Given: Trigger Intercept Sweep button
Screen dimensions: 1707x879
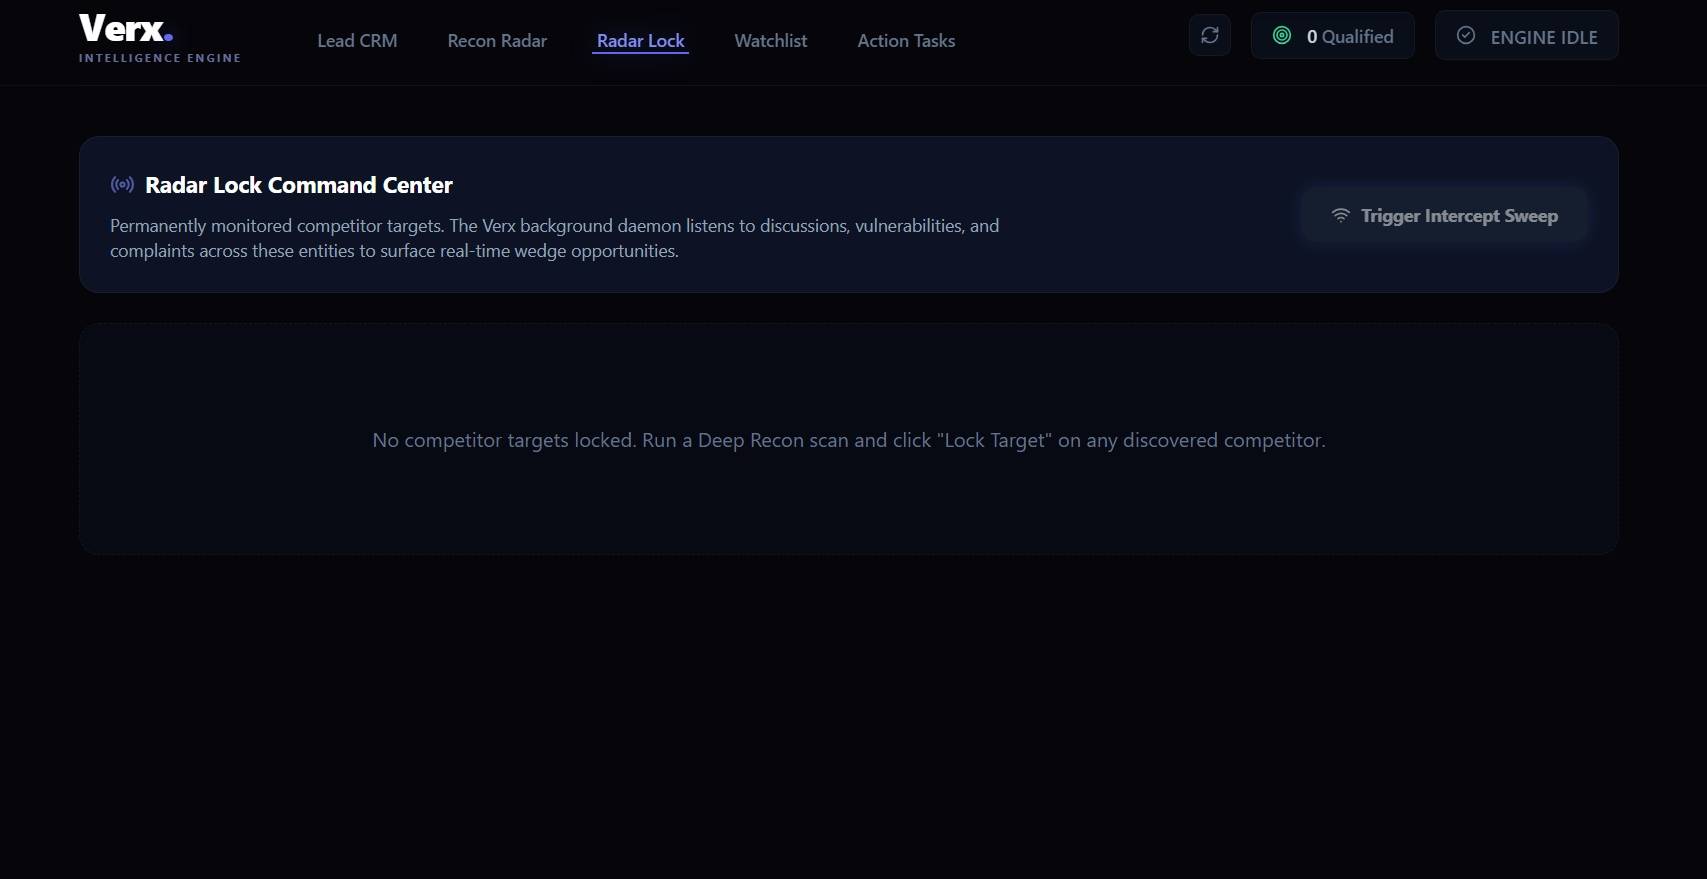Looking at the screenshot, I should click(1444, 215).
